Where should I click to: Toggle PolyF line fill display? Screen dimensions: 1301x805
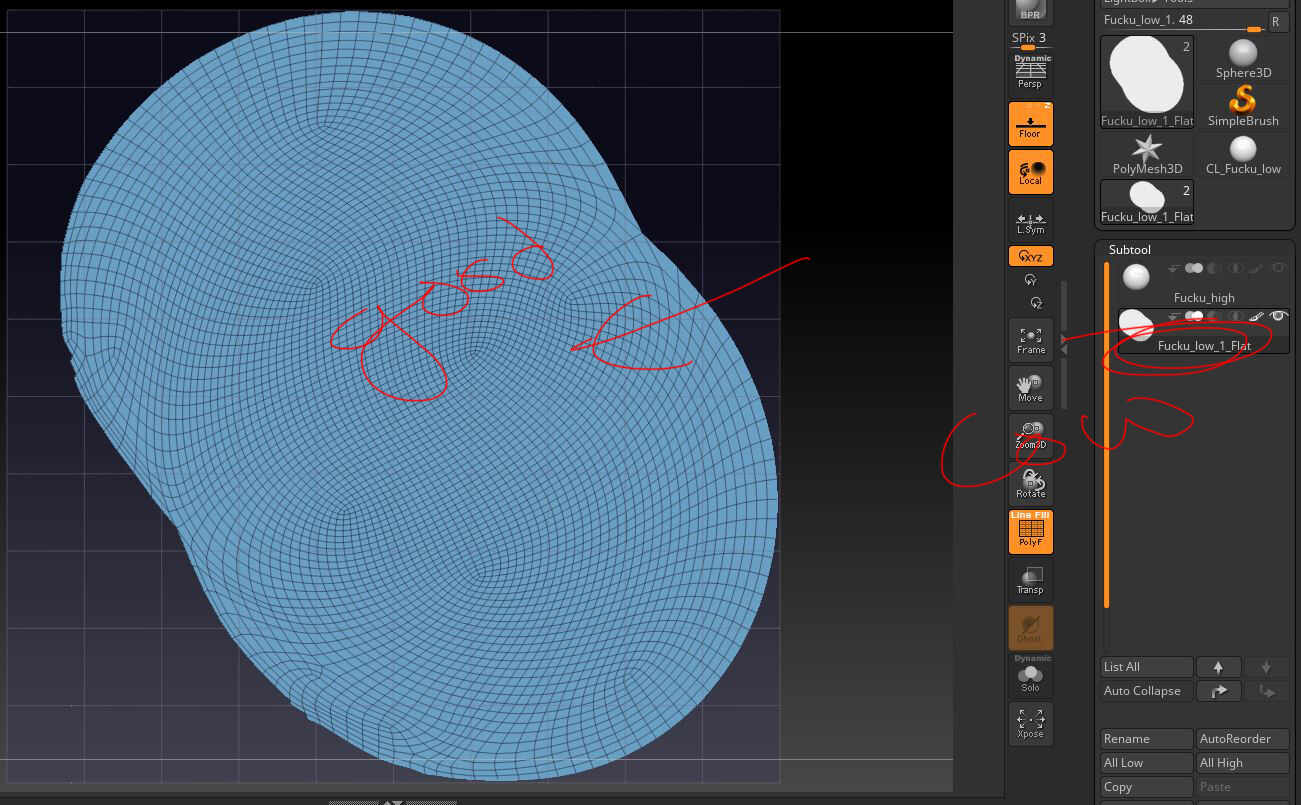click(1030, 532)
